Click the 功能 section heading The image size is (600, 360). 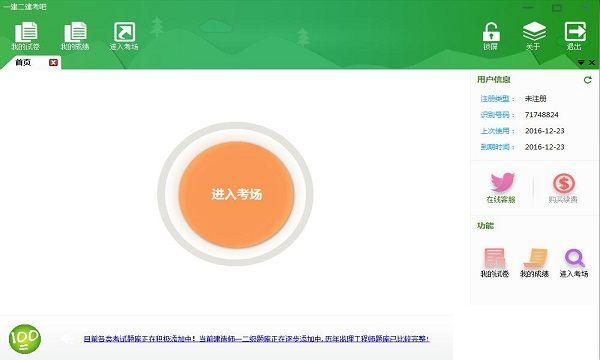[485, 226]
